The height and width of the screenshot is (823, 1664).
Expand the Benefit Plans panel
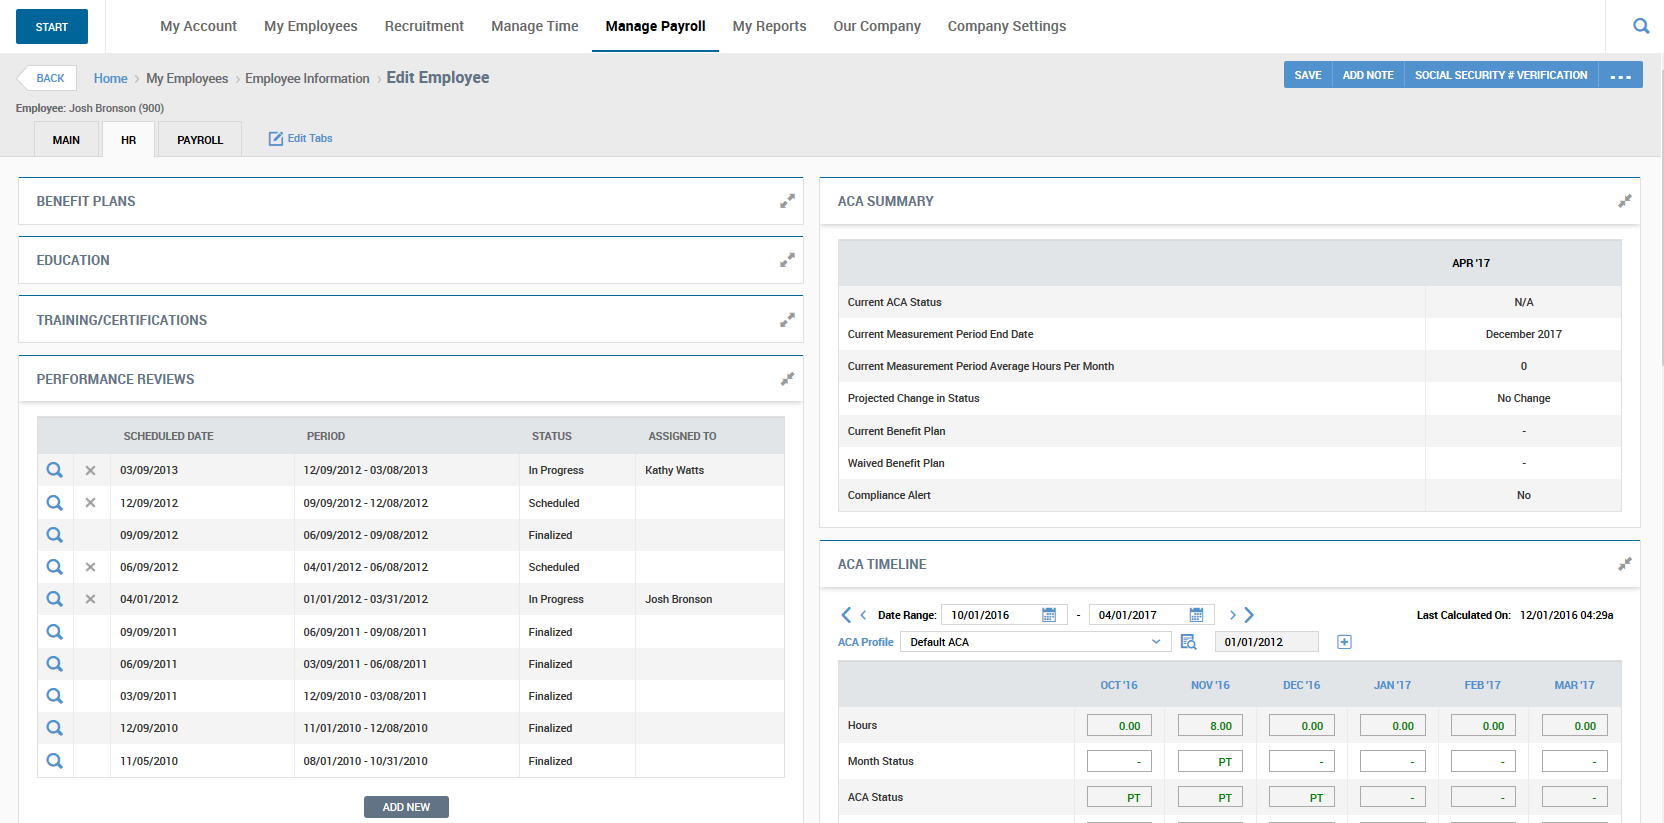click(x=787, y=201)
